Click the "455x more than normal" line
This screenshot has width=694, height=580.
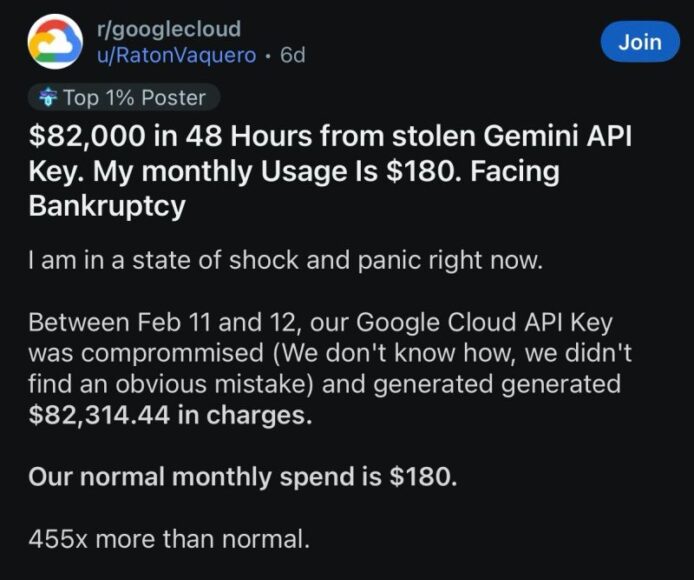pos(168,540)
